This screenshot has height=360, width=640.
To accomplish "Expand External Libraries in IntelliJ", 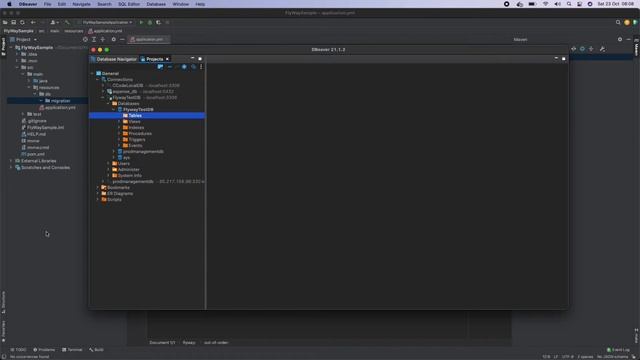I will [x=11, y=161].
